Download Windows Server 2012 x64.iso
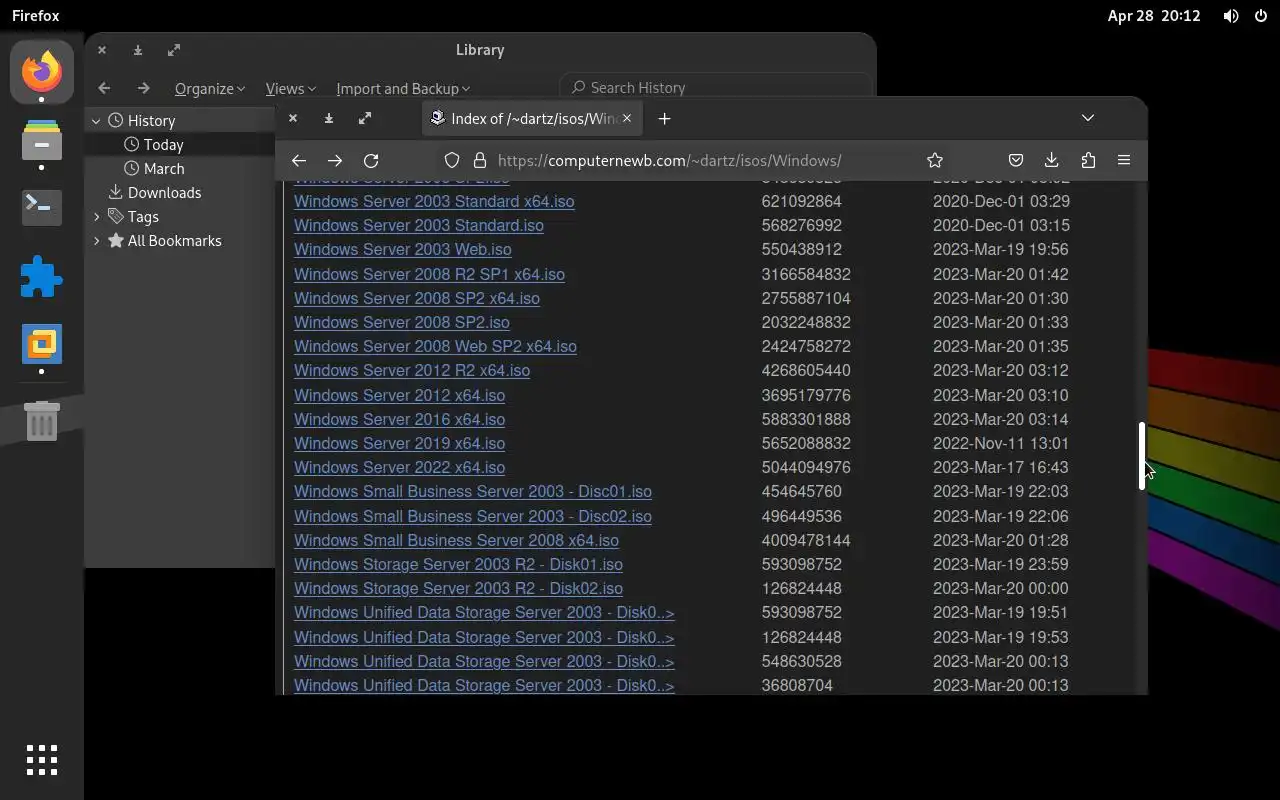The image size is (1280, 800). click(400, 395)
